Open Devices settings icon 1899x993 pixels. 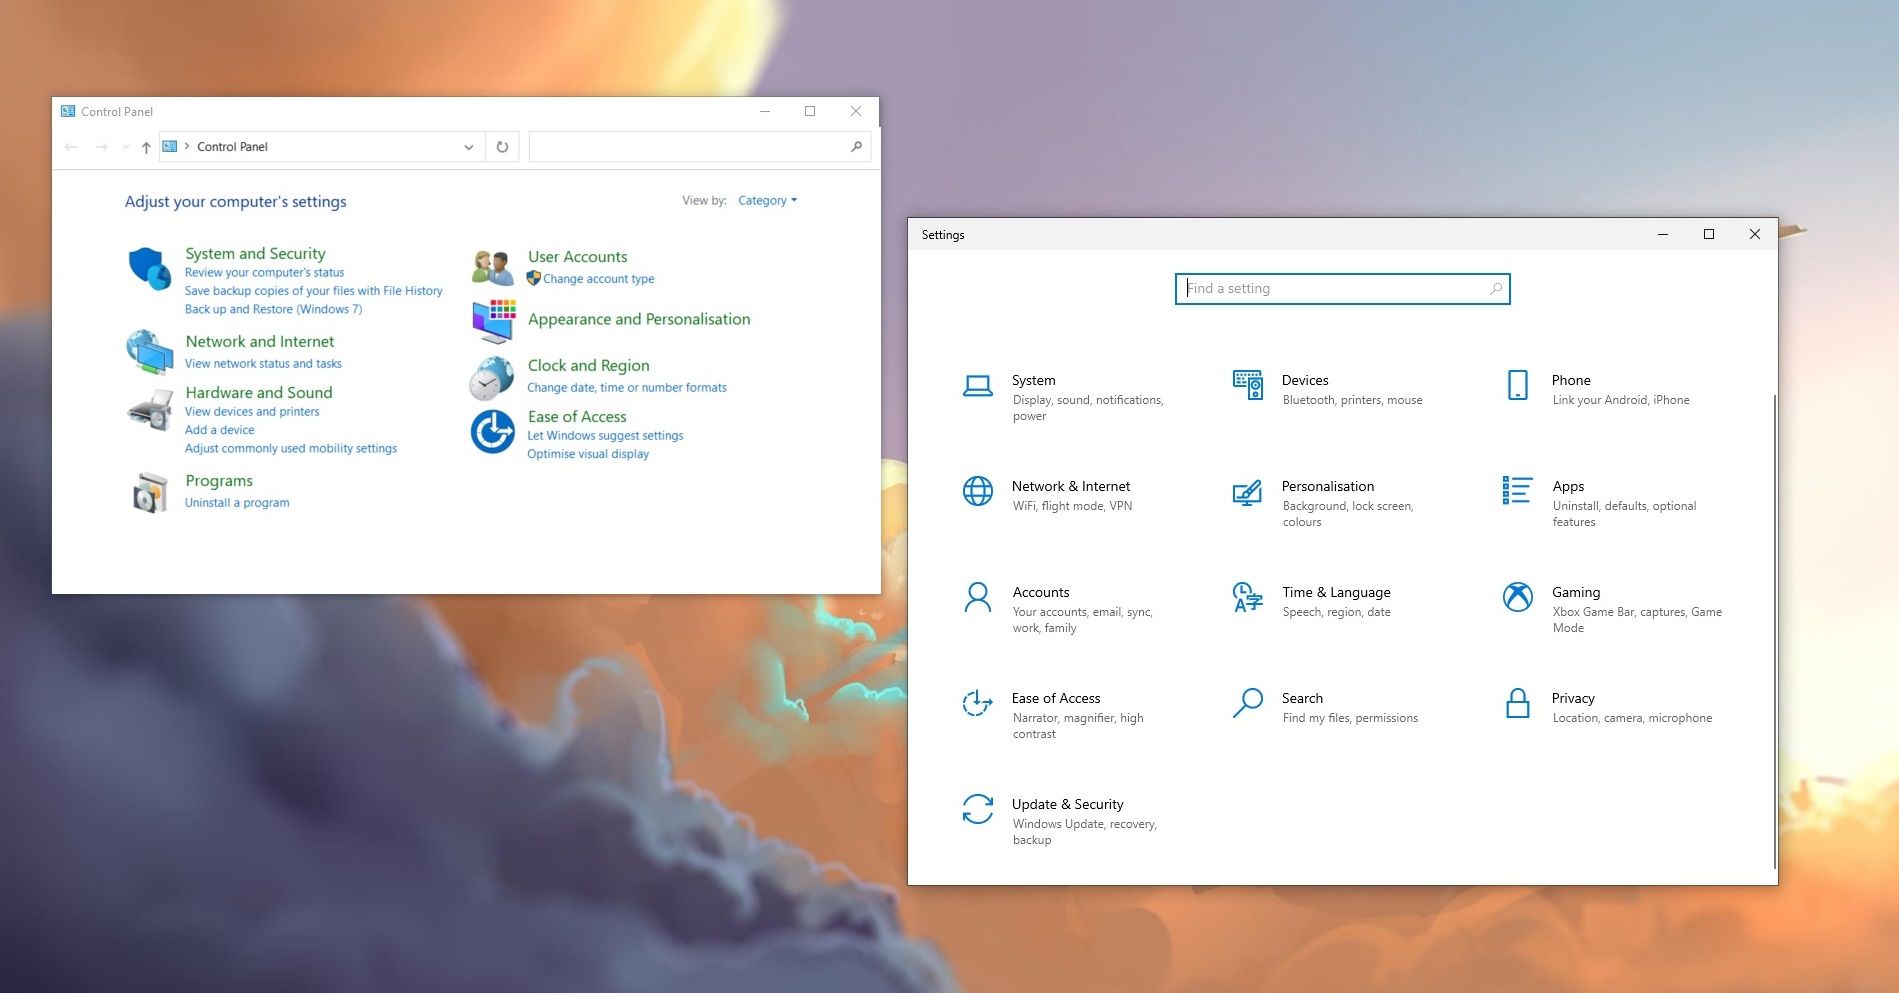pyautogui.click(x=1247, y=384)
